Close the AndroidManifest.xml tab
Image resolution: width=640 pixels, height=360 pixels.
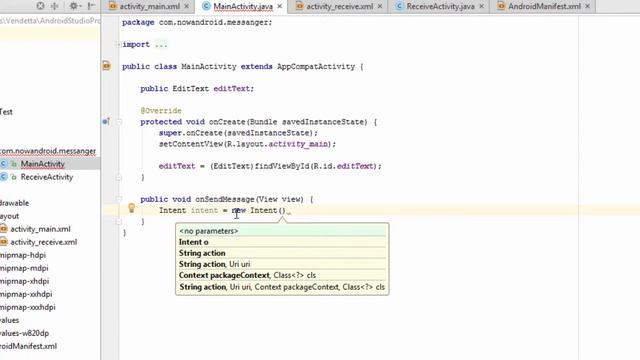tap(587, 6)
